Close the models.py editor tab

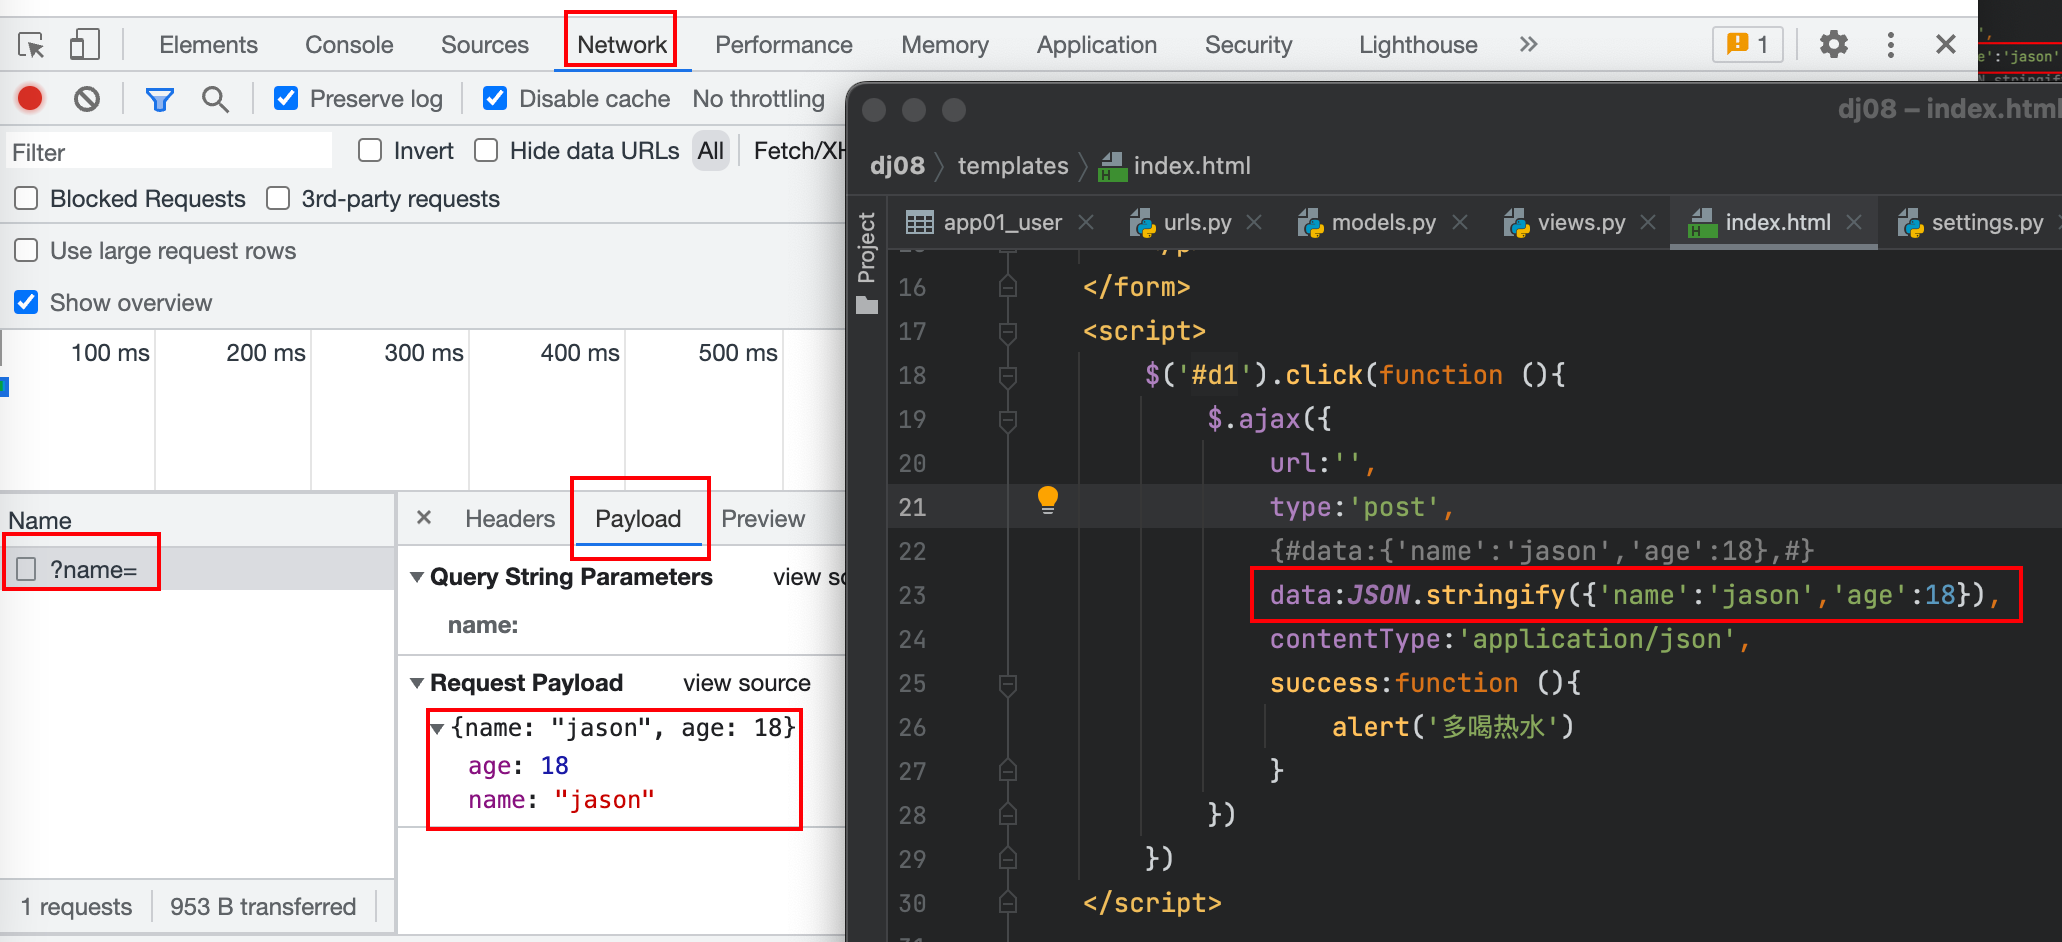pyautogui.click(x=1460, y=222)
